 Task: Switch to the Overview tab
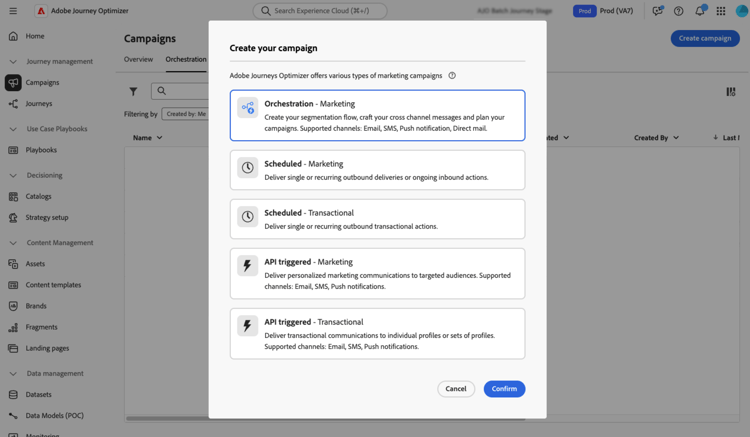(x=138, y=59)
